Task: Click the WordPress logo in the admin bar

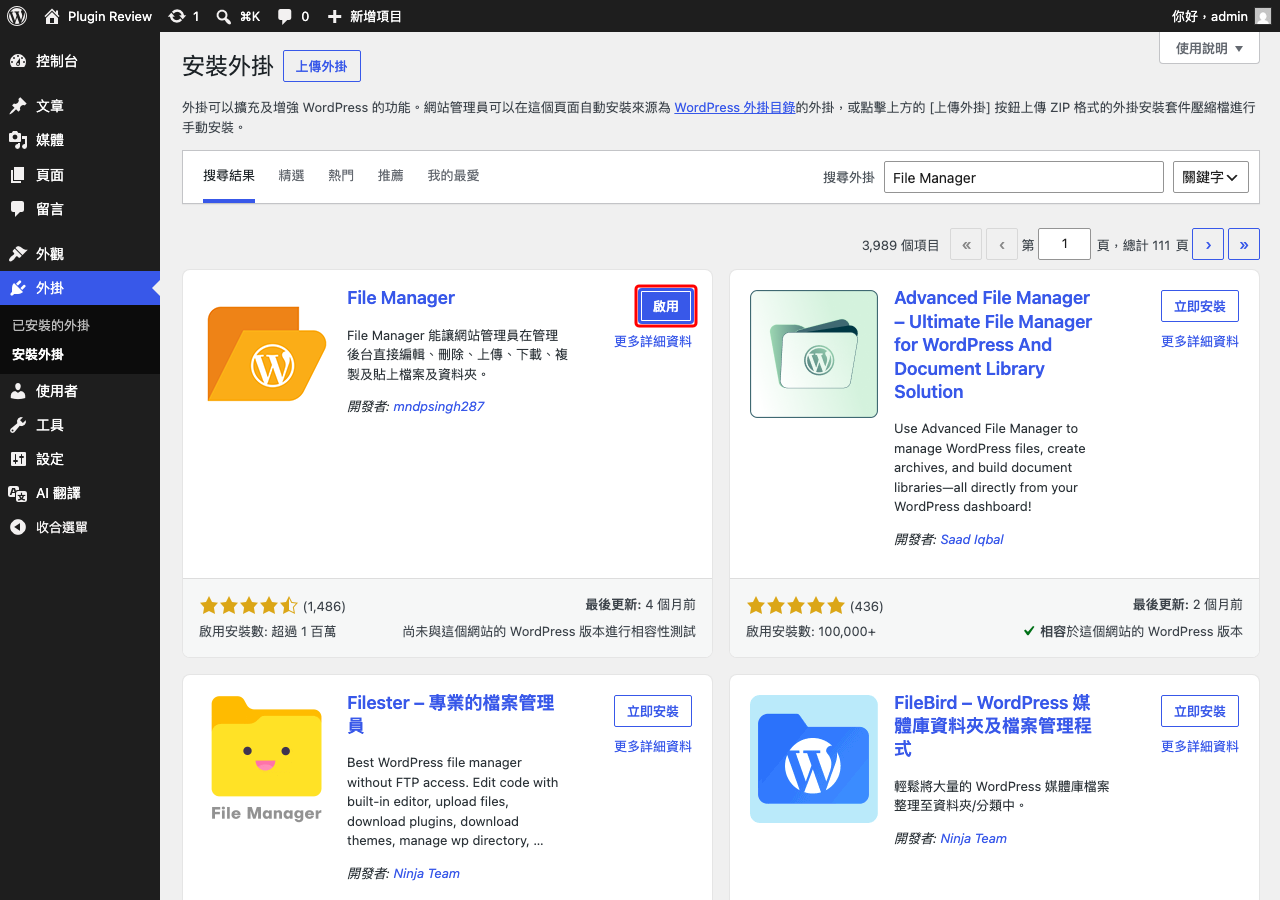Action: tap(17, 16)
